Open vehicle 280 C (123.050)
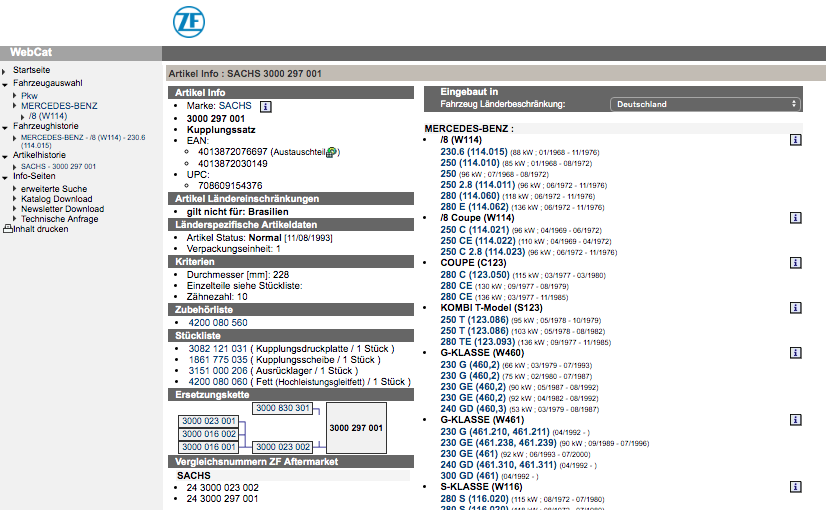Viewport: 826px width, 510px height. 475,274
